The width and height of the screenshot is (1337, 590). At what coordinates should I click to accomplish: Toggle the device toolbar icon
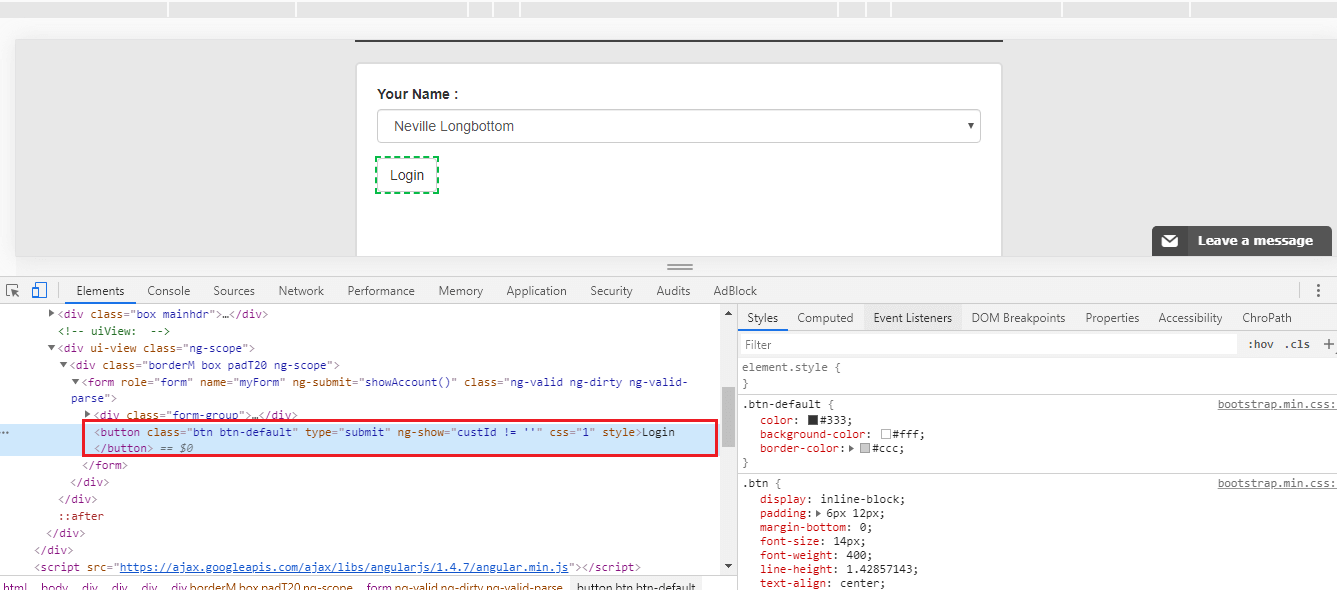coord(39,291)
